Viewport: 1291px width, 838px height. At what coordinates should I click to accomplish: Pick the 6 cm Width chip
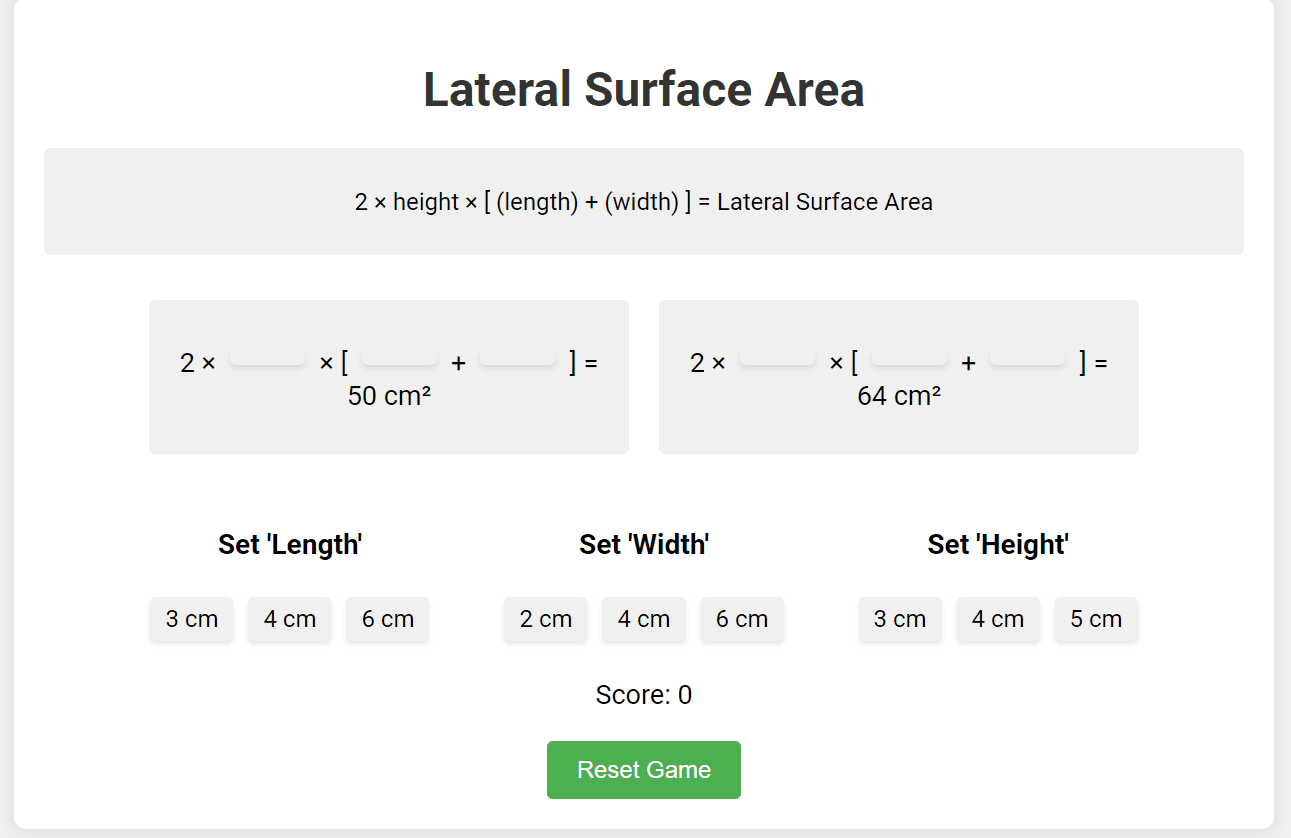point(742,619)
